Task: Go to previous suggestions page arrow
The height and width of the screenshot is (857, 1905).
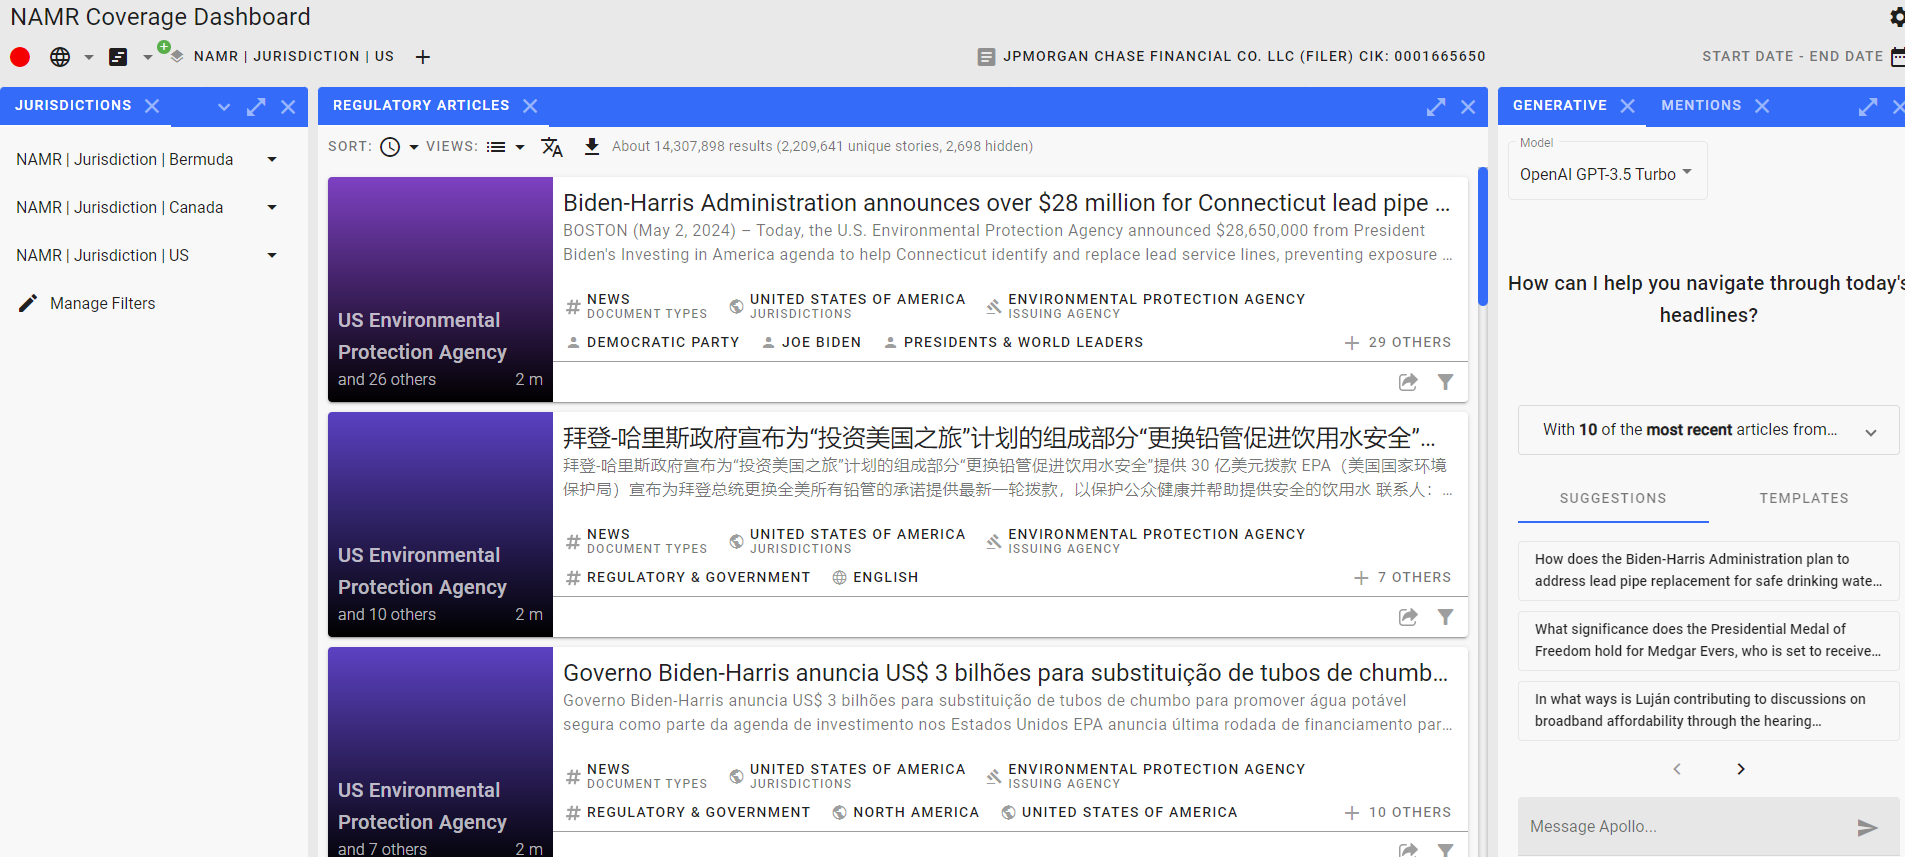Action: (x=1677, y=769)
